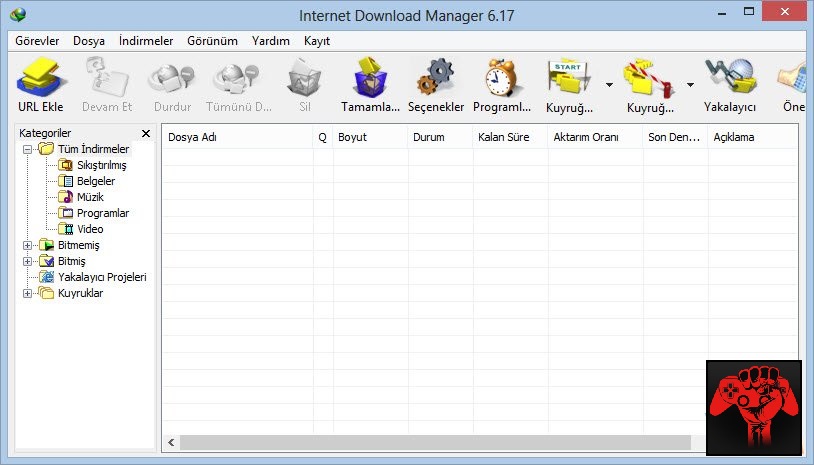Sort by the Açıklama column header
The width and height of the screenshot is (814, 465).
[x=753, y=138]
